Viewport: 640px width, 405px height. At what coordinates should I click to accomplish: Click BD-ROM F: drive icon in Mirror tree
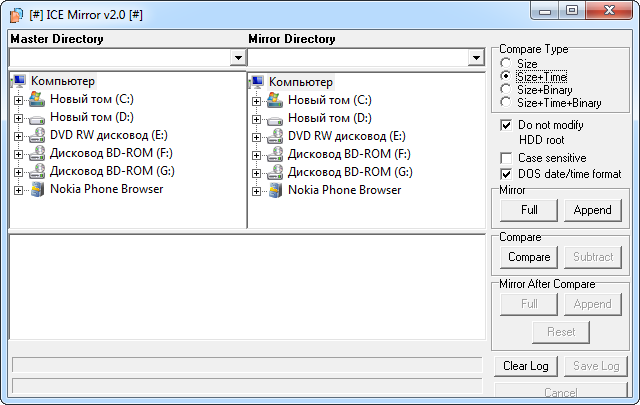[x=275, y=154]
